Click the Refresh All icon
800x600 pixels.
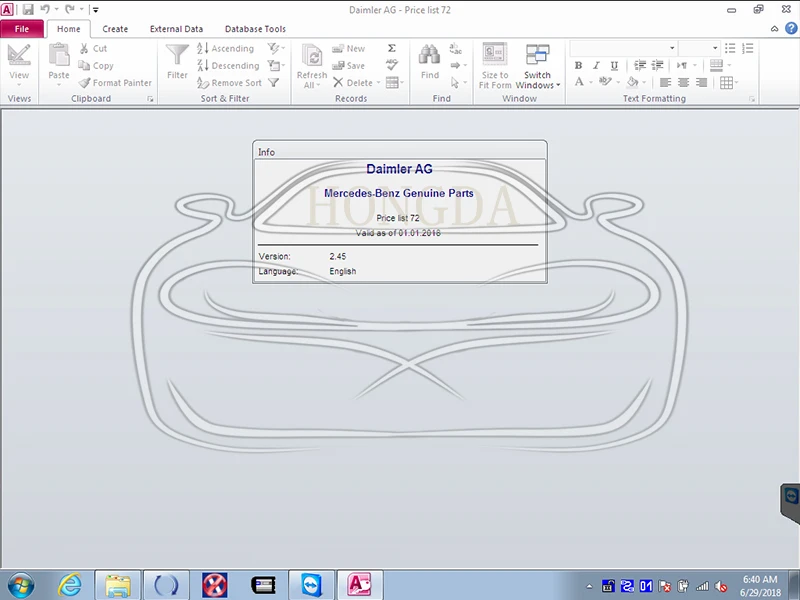(312, 55)
